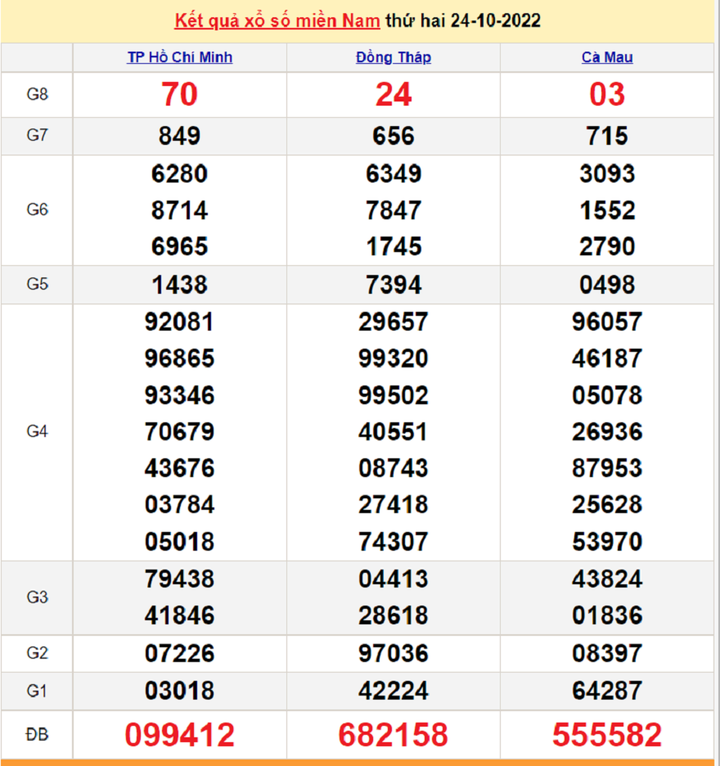Image resolution: width=720 pixels, height=766 pixels.
Task: Select the ĐB special prize row label
Action: (37, 735)
